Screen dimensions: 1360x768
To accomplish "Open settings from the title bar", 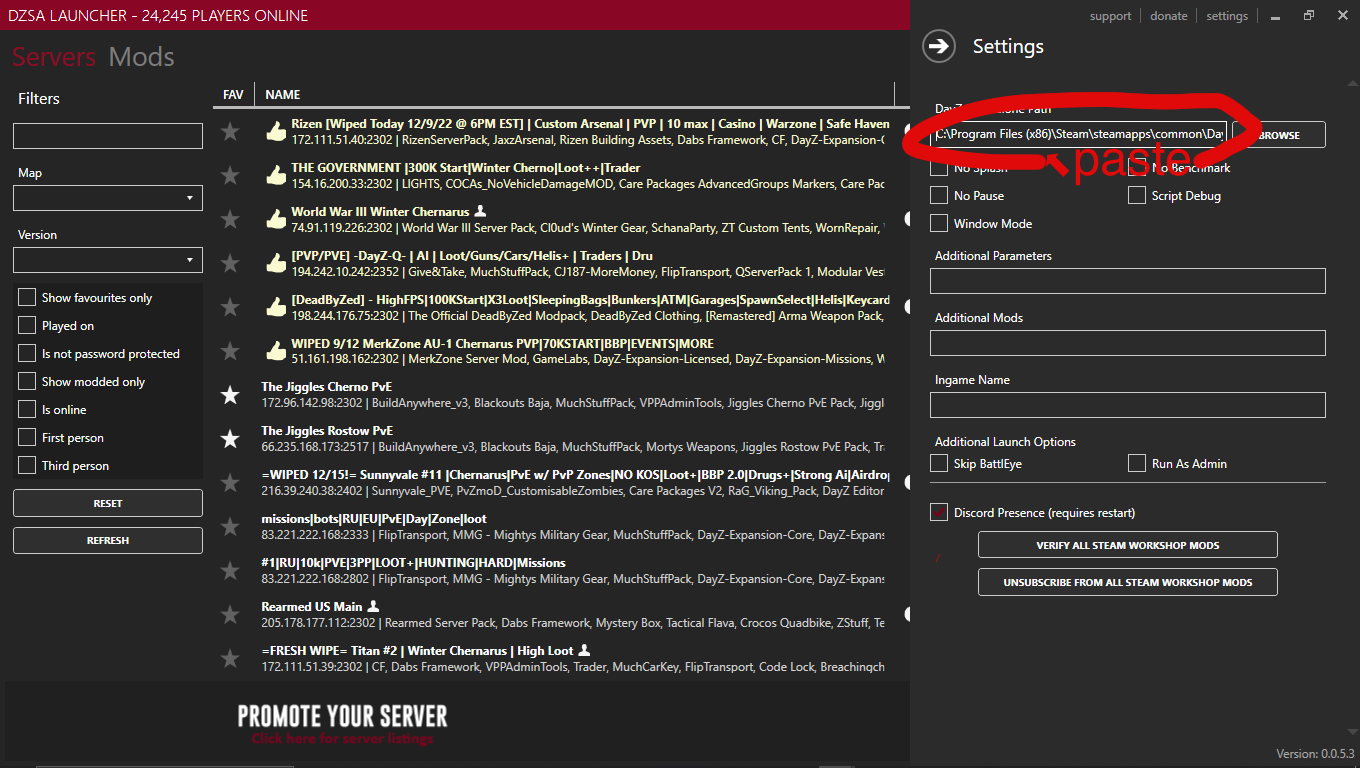I will click(x=1227, y=16).
